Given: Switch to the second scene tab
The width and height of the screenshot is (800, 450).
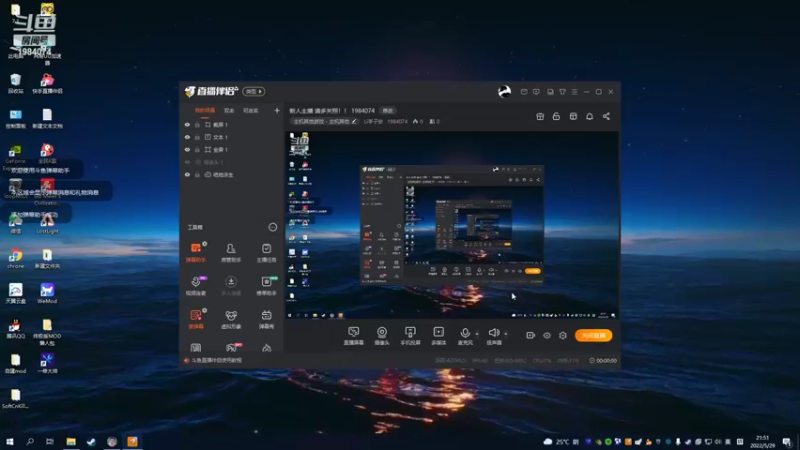Looking at the screenshot, I should pos(229,110).
